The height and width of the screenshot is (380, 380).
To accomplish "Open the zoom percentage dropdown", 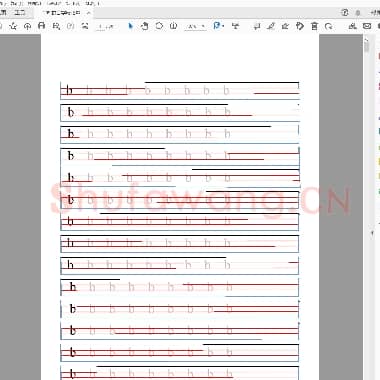I will pyautogui.click(x=196, y=26).
